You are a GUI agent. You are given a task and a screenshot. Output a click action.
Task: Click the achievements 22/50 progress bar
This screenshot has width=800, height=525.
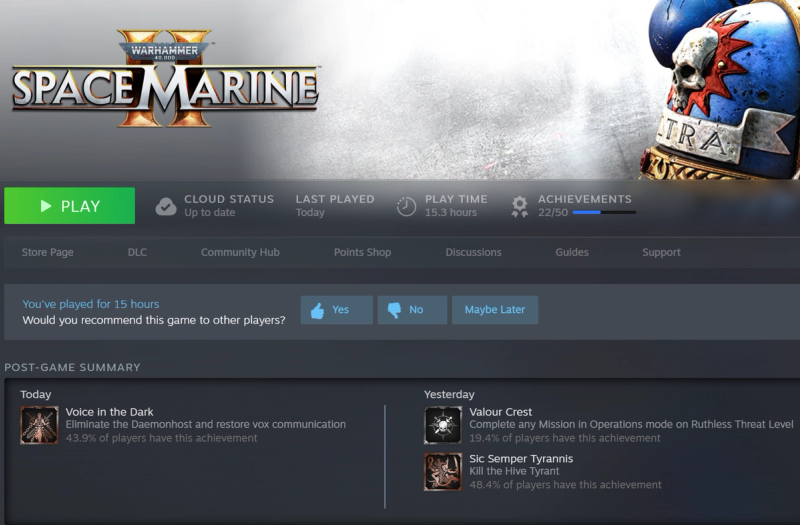click(x=604, y=212)
